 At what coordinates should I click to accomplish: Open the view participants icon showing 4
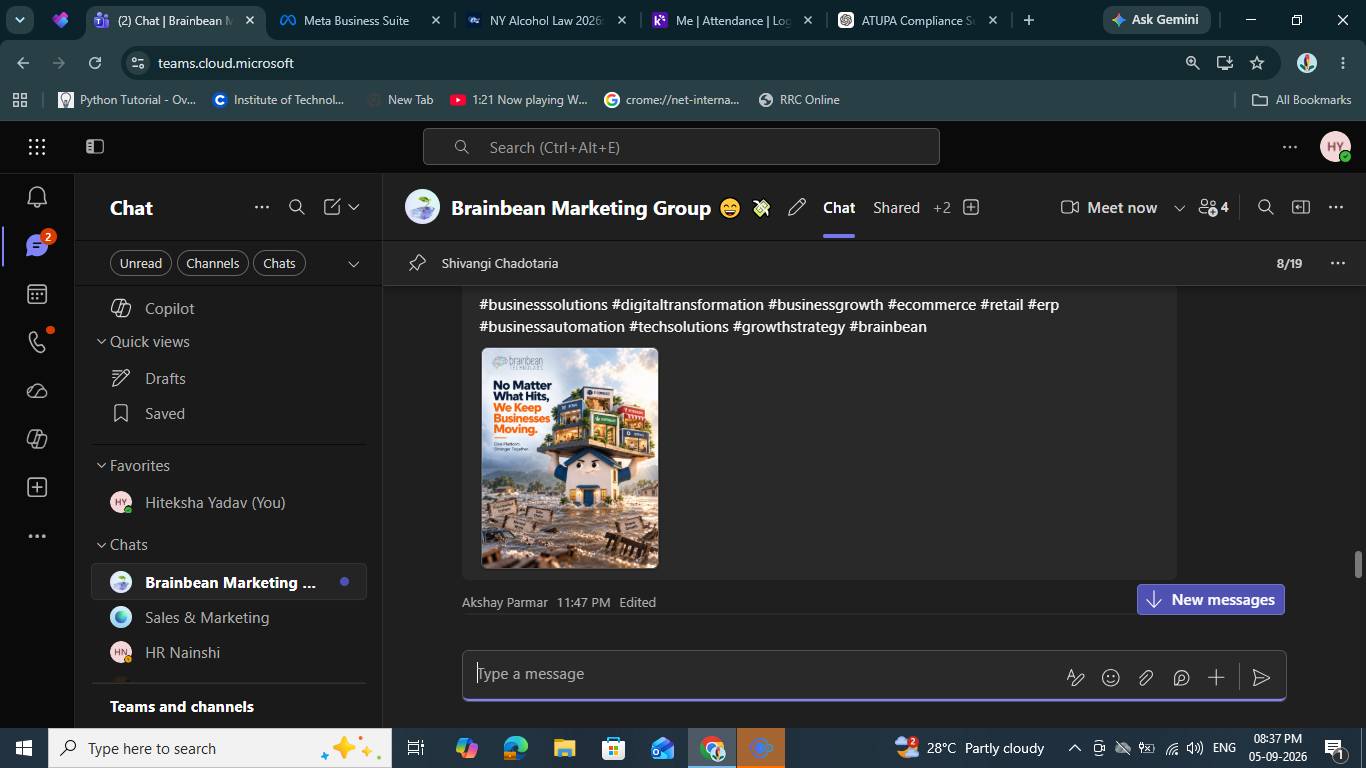pos(1214,208)
